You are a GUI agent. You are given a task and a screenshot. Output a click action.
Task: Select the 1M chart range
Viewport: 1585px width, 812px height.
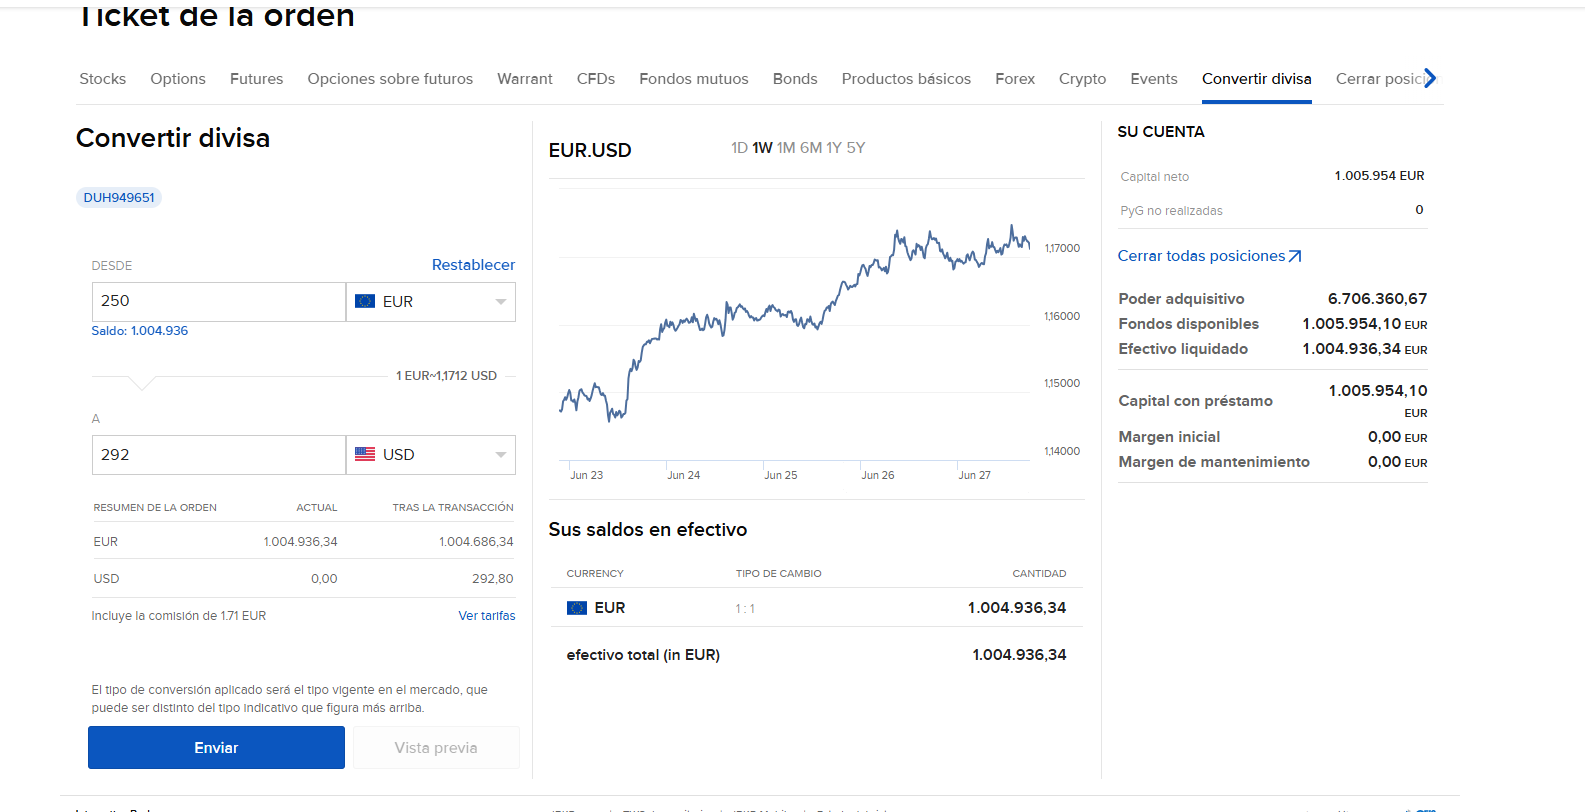[x=786, y=148]
